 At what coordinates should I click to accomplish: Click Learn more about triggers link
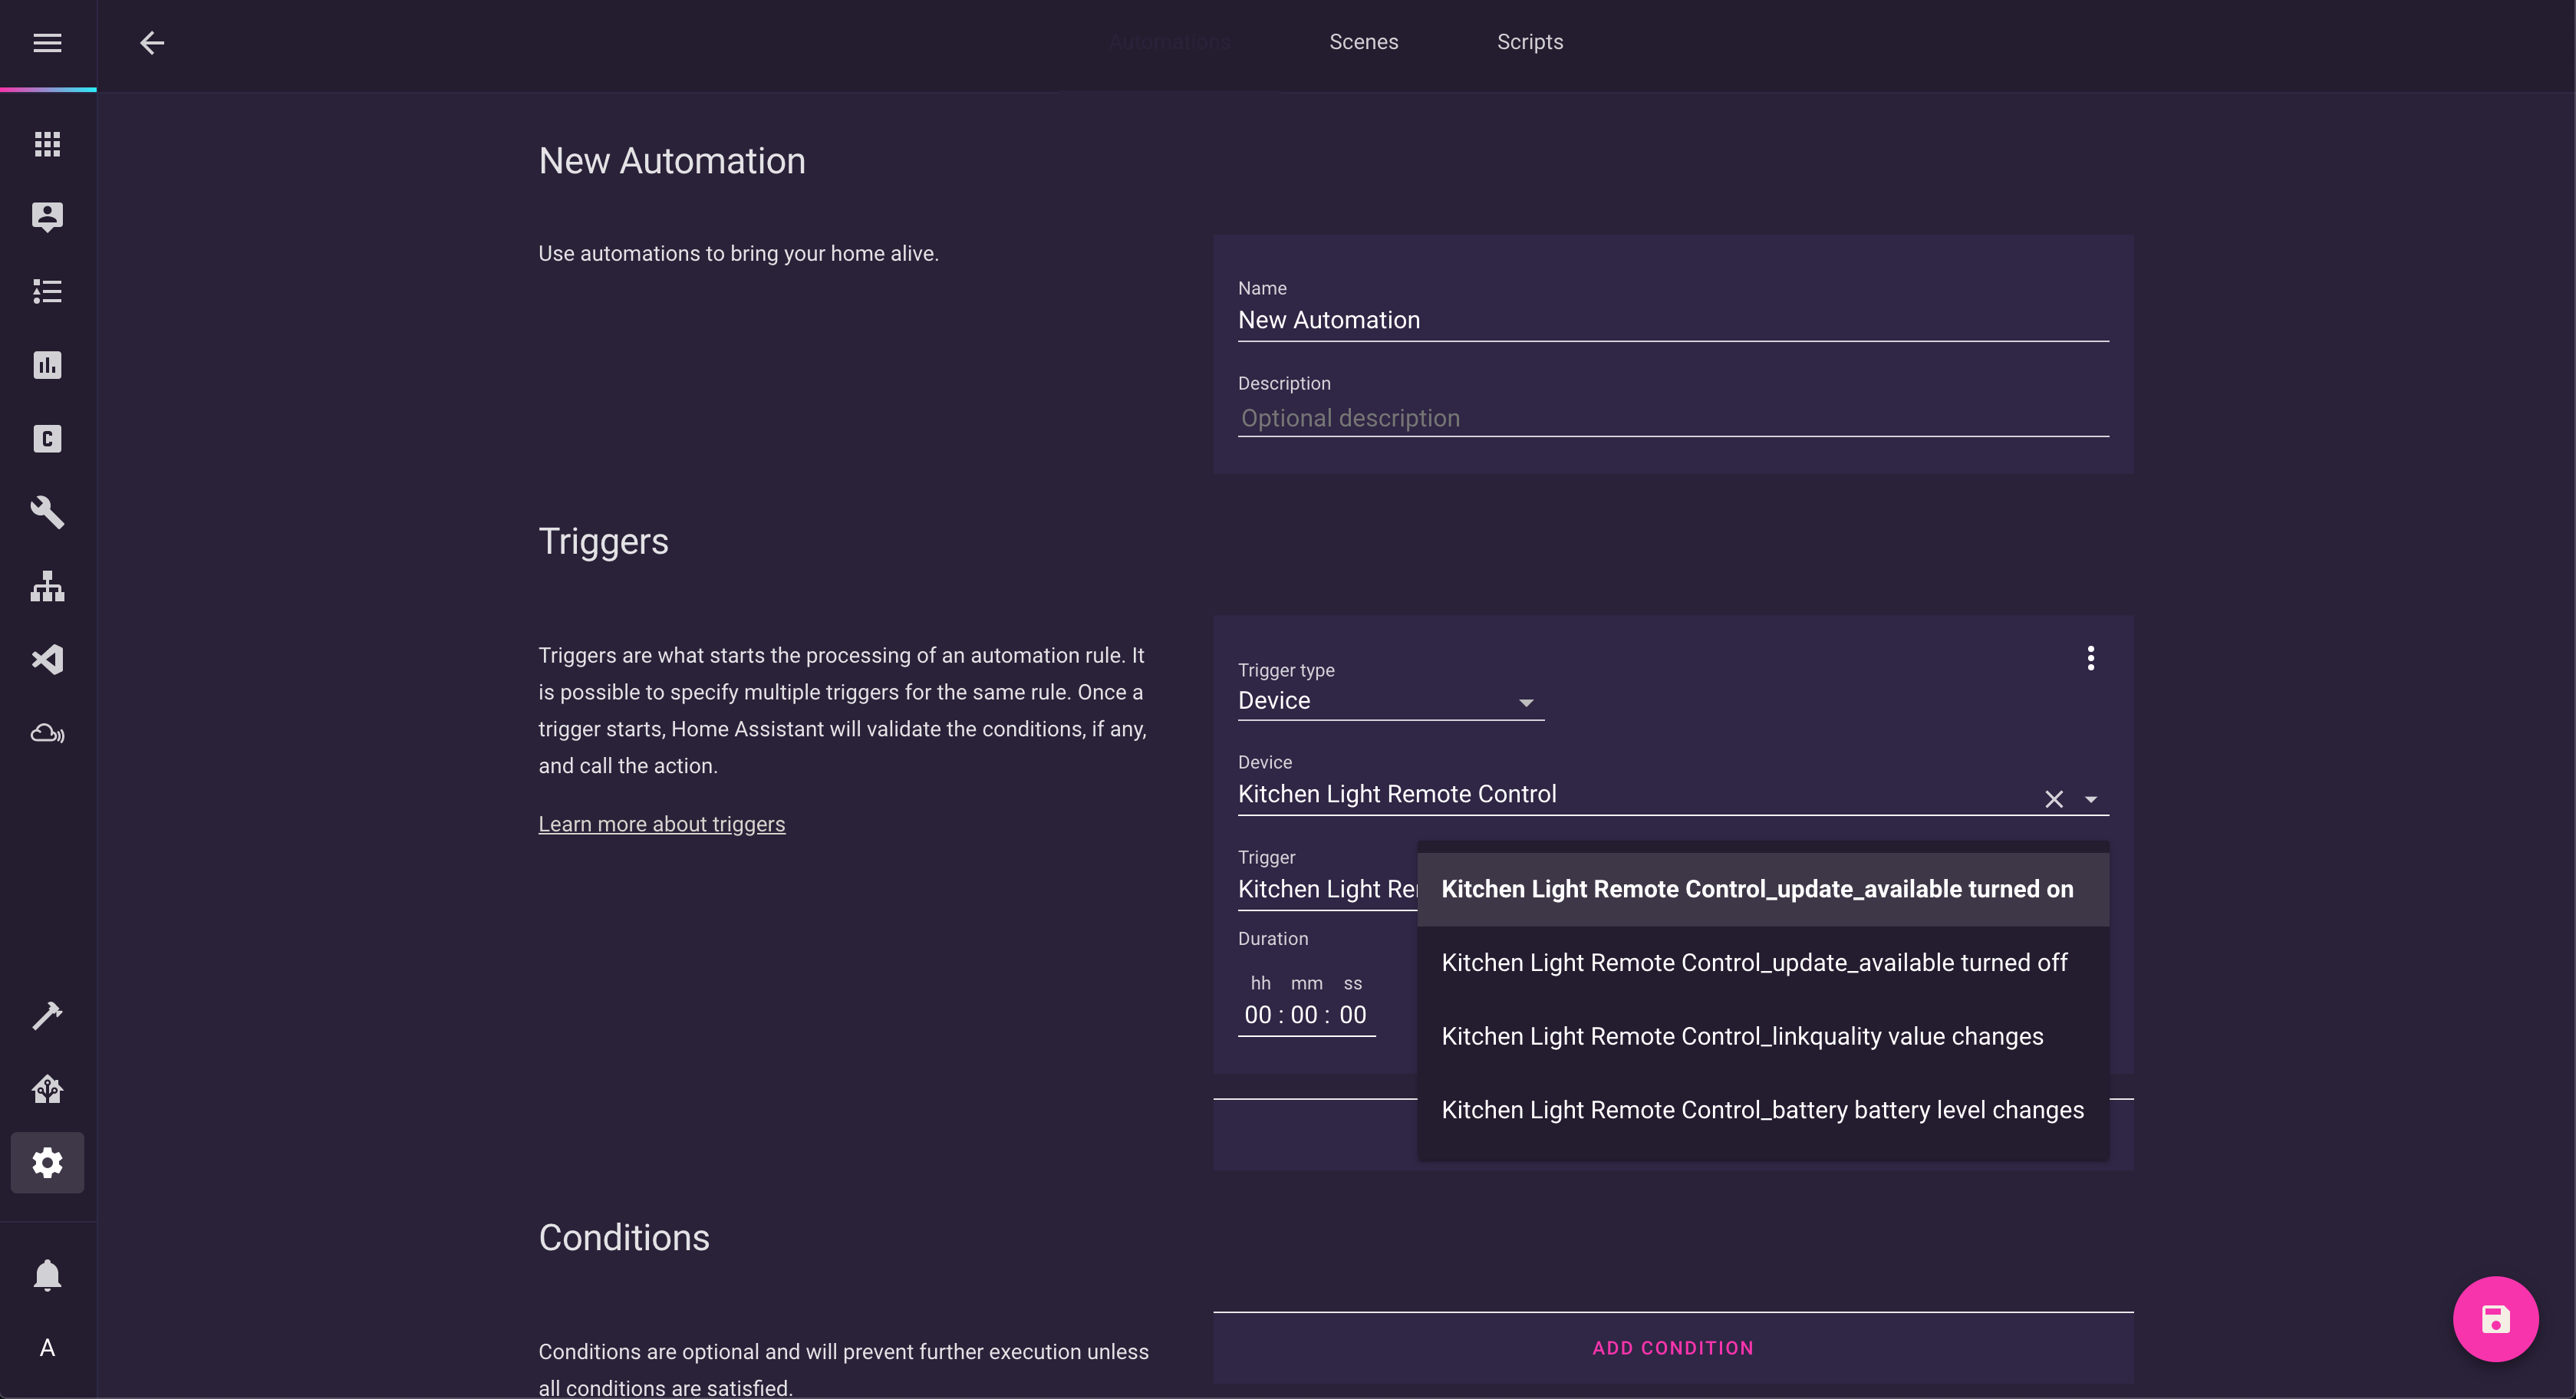click(661, 824)
